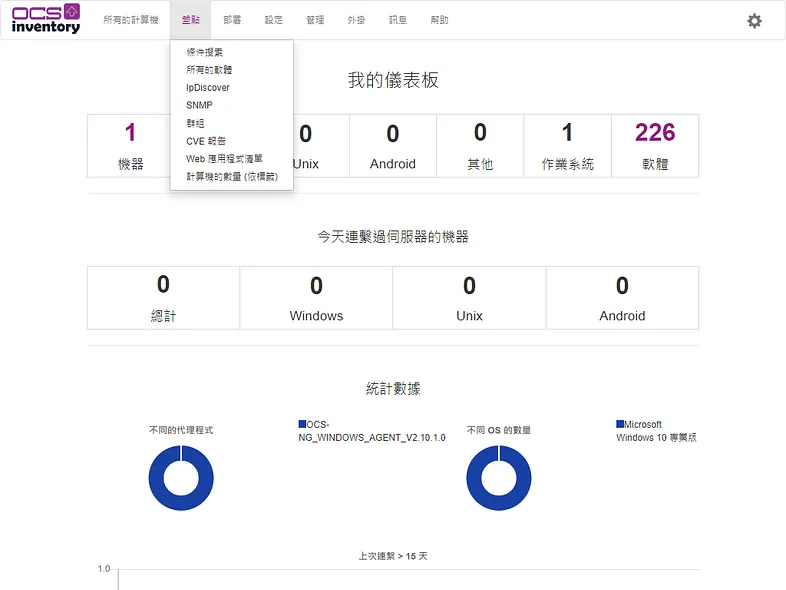Select 計算機的數量 (依標籤) menu entry
The width and height of the screenshot is (786, 590).
[x=232, y=176]
